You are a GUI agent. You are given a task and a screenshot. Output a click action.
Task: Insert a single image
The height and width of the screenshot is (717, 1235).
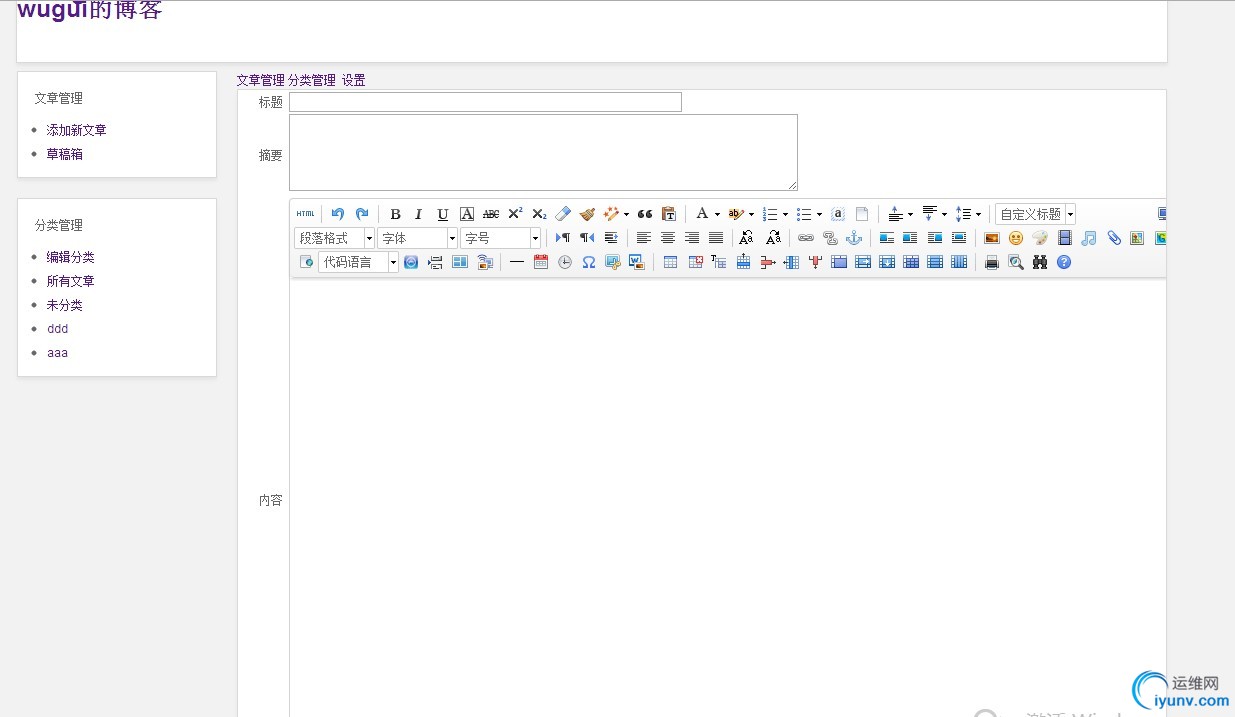click(x=992, y=238)
